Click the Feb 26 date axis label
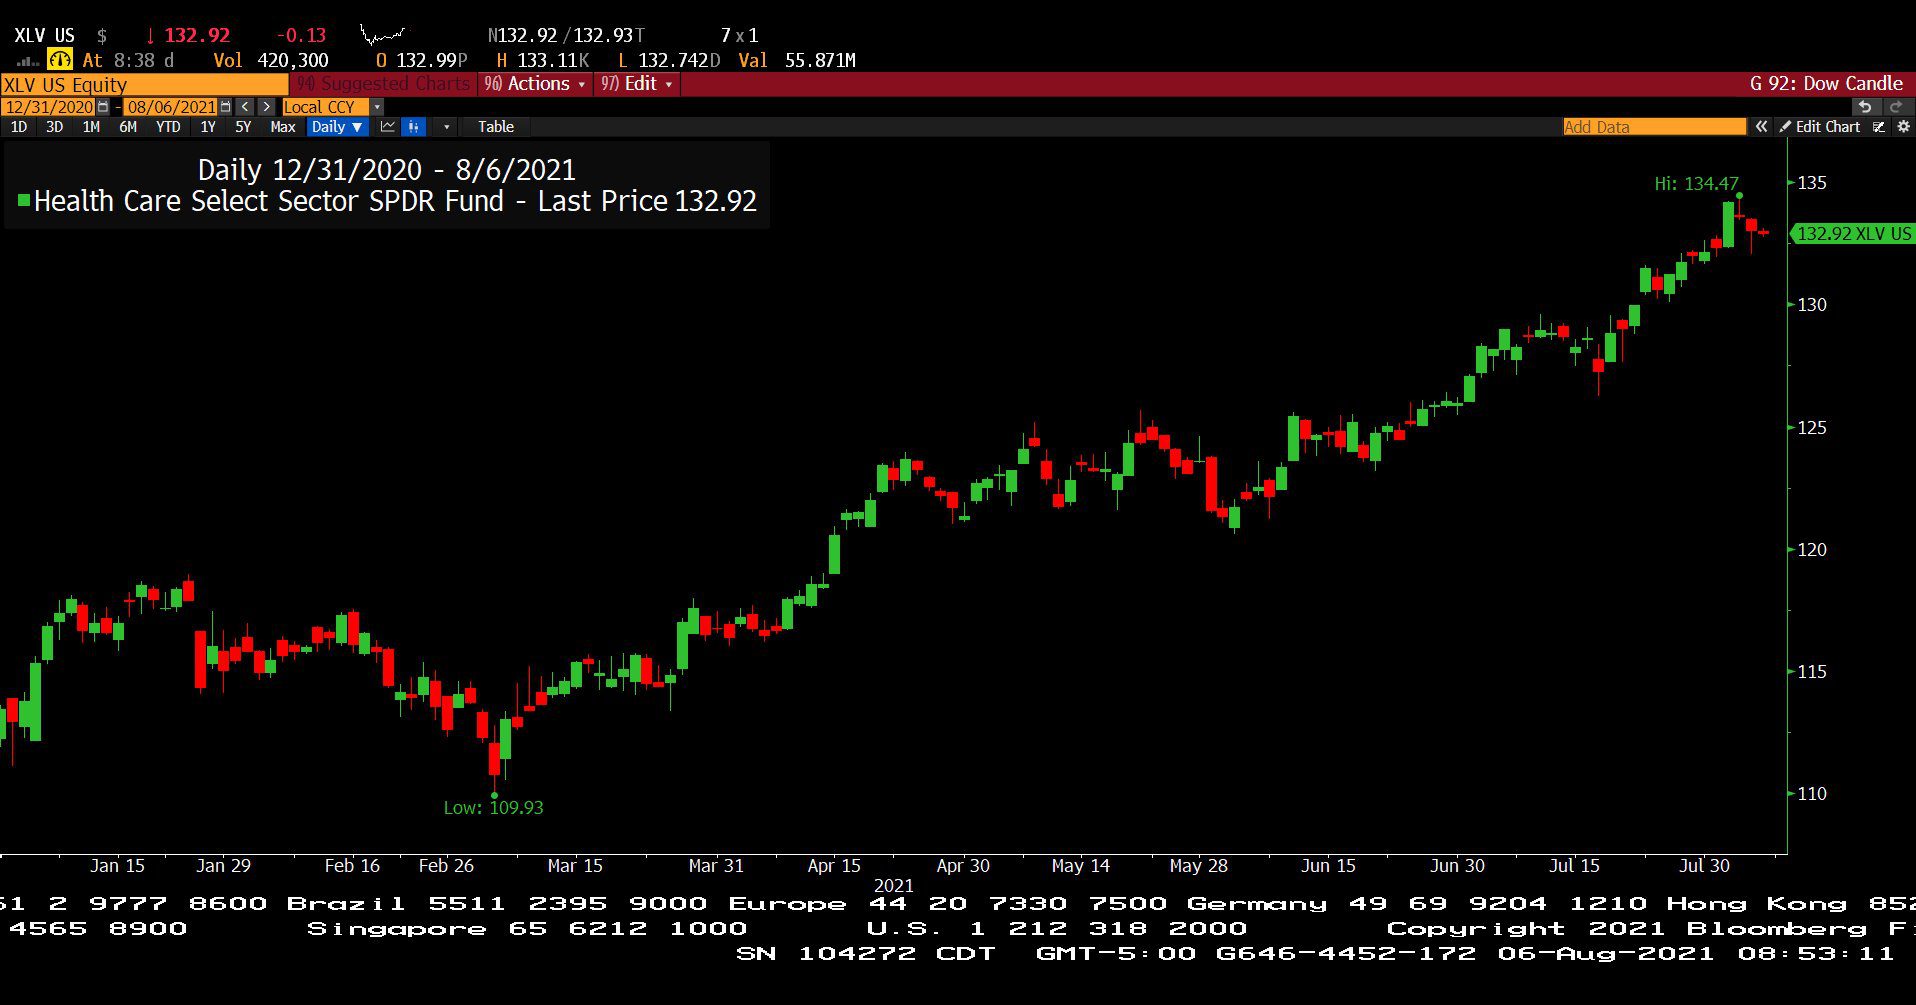This screenshot has width=1916, height=1005. coord(446,866)
